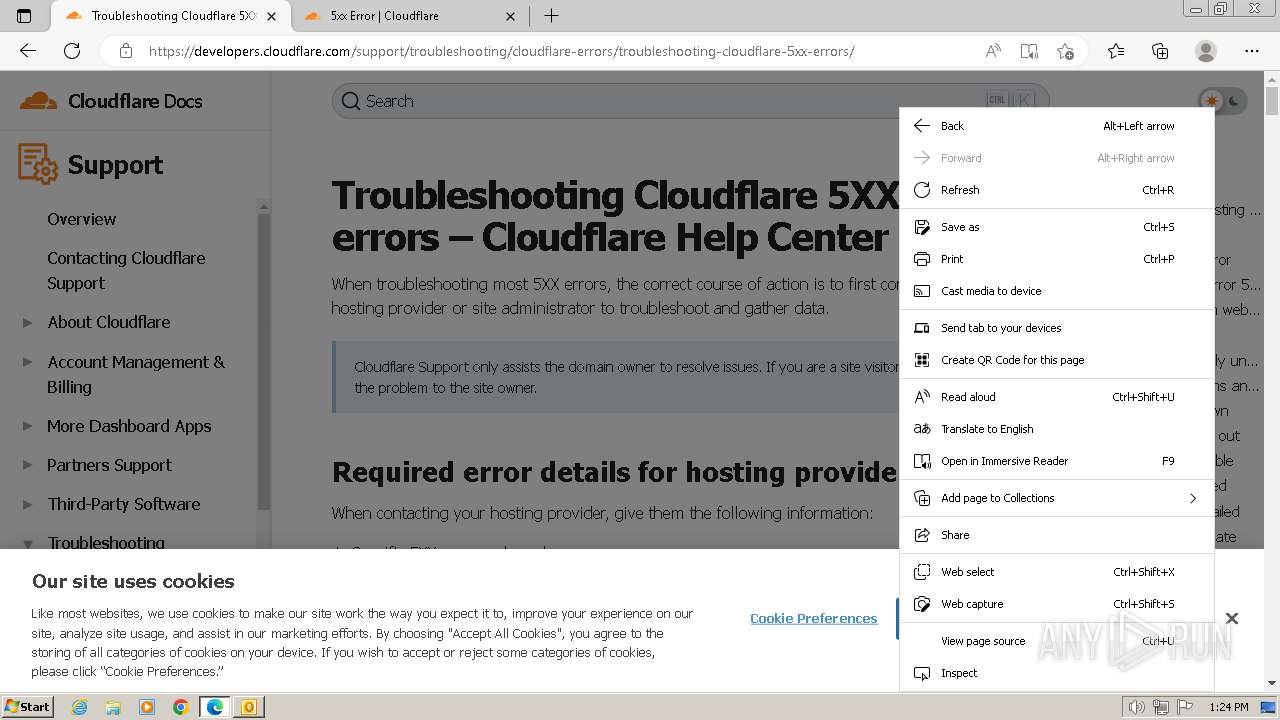This screenshot has width=1280, height=720.
Task: Open Add page to Collections submenu
Action: pyautogui.click(x=1057, y=498)
